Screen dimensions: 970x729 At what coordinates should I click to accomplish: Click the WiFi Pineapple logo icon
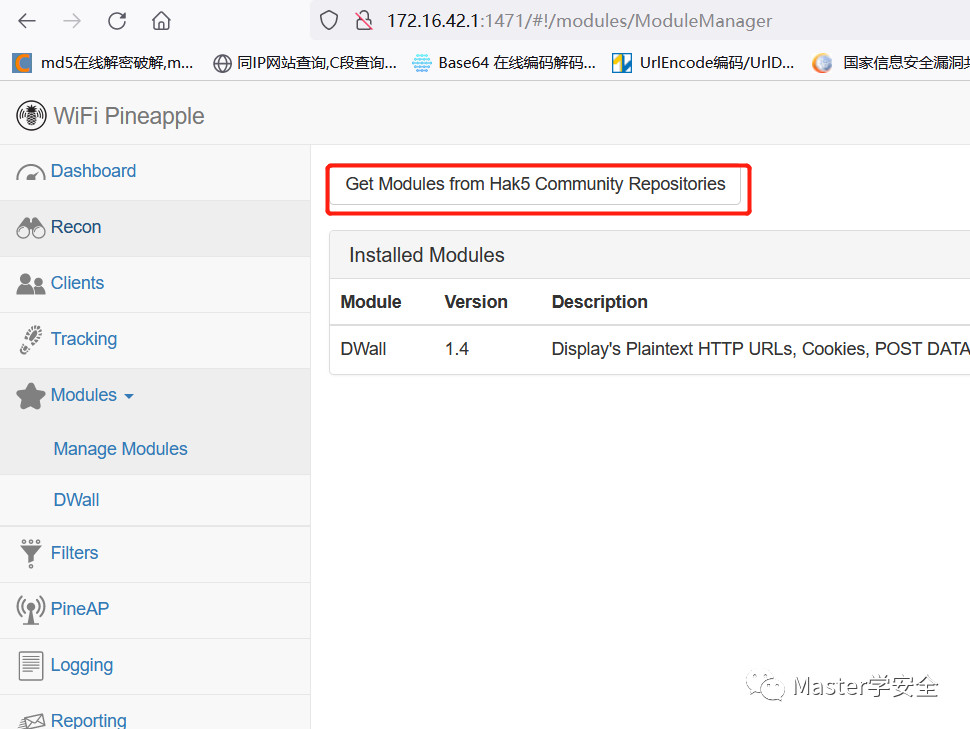[x=31, y=116]
